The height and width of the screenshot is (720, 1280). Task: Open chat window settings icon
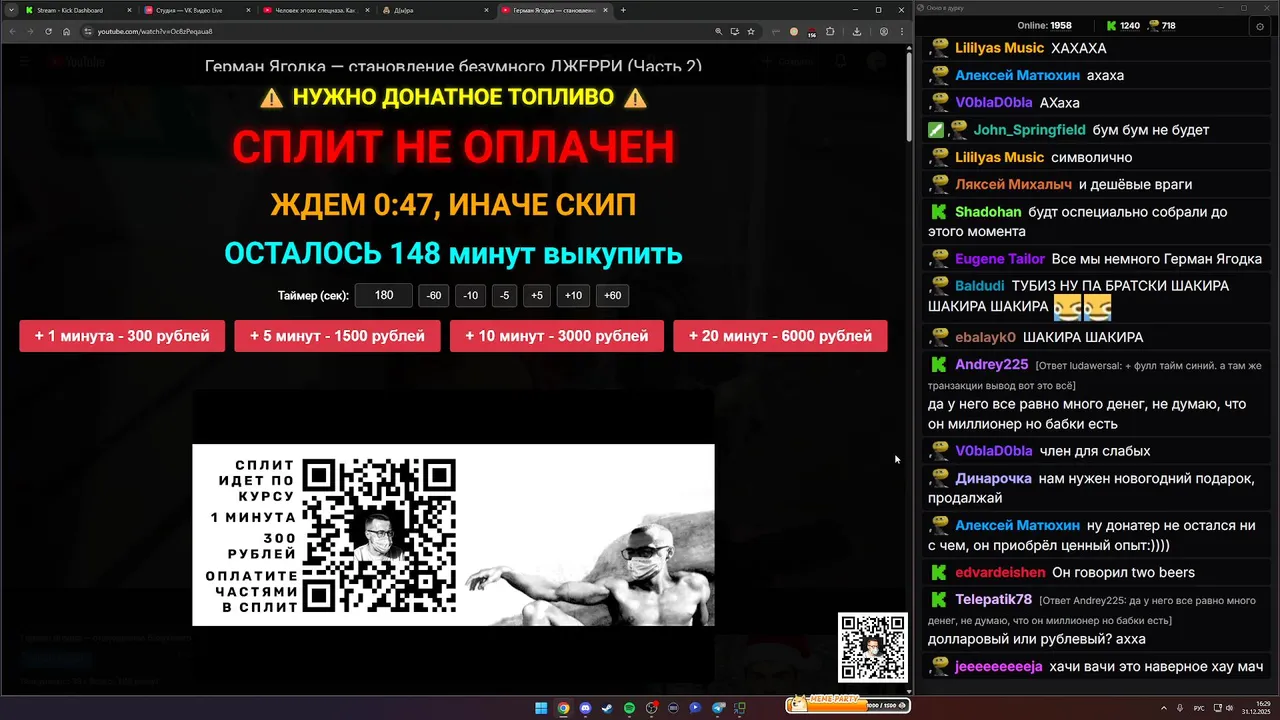click(1260, 26)
